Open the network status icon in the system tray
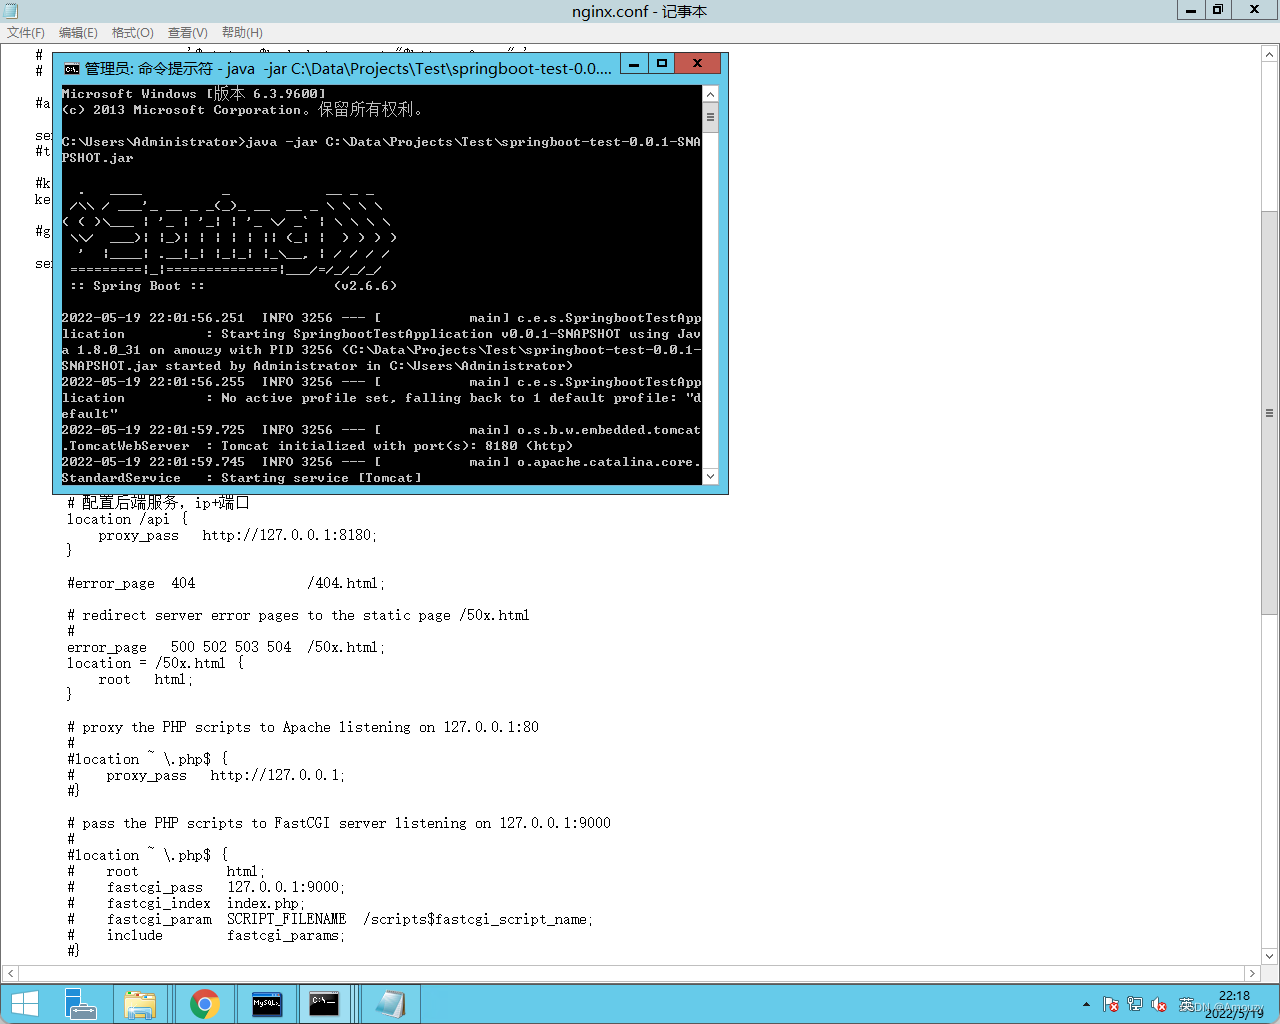 [1134, 1004]
